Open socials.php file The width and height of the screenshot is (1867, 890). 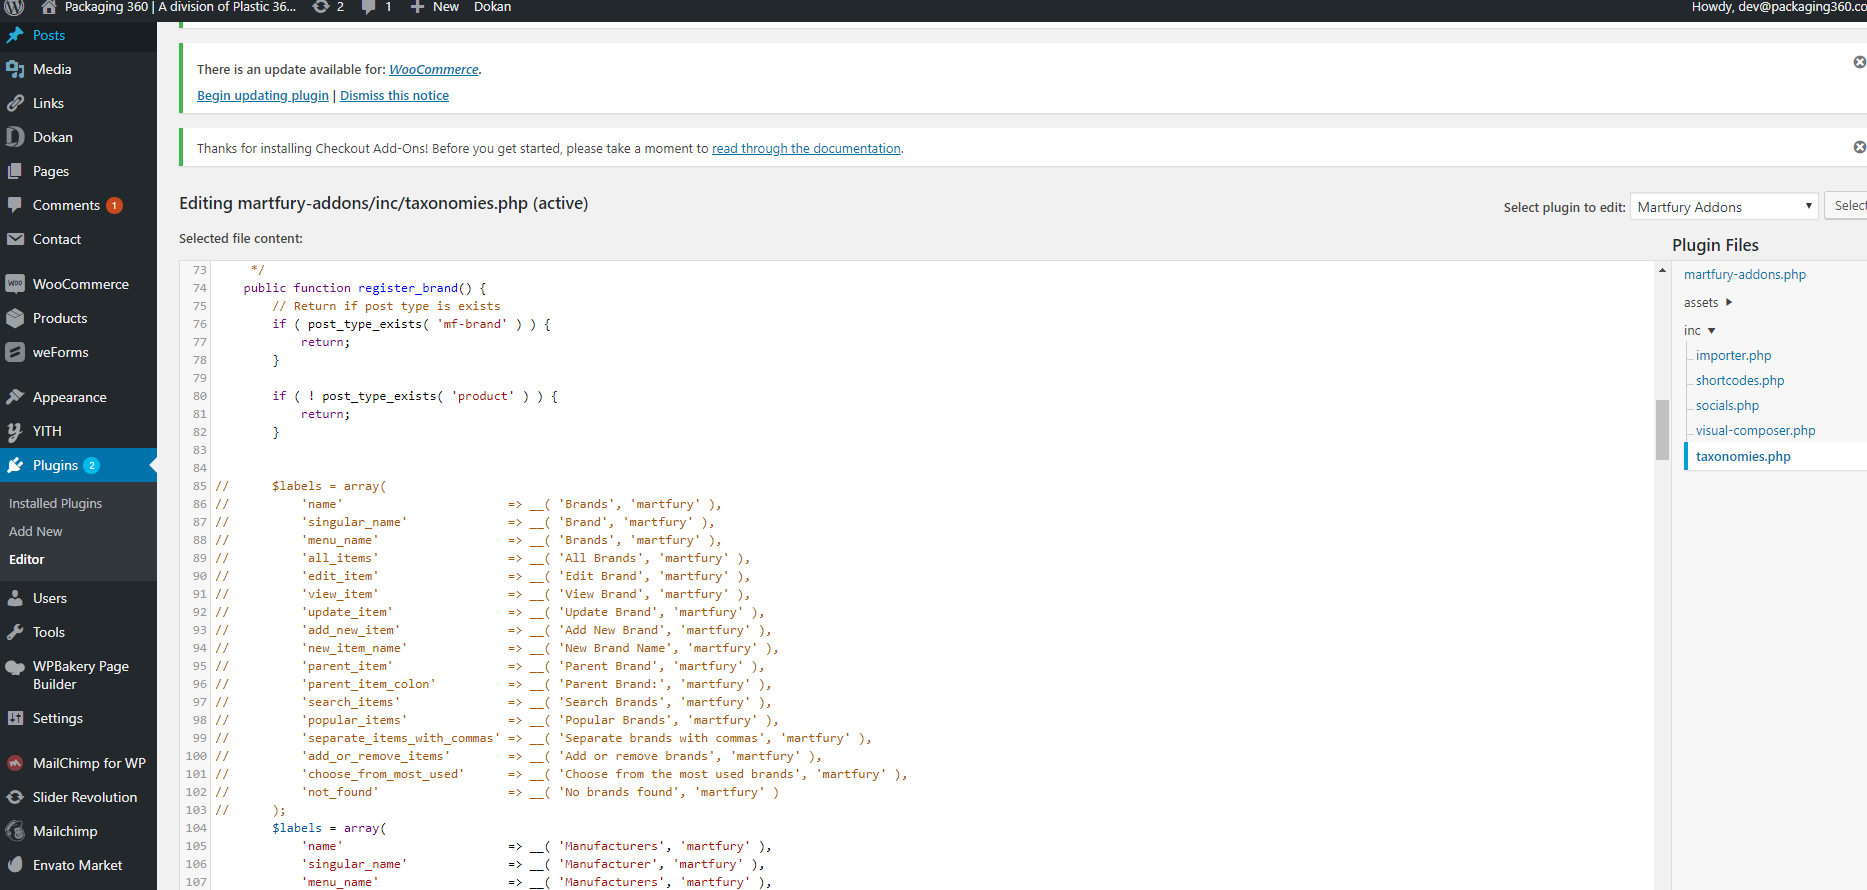1727,405
